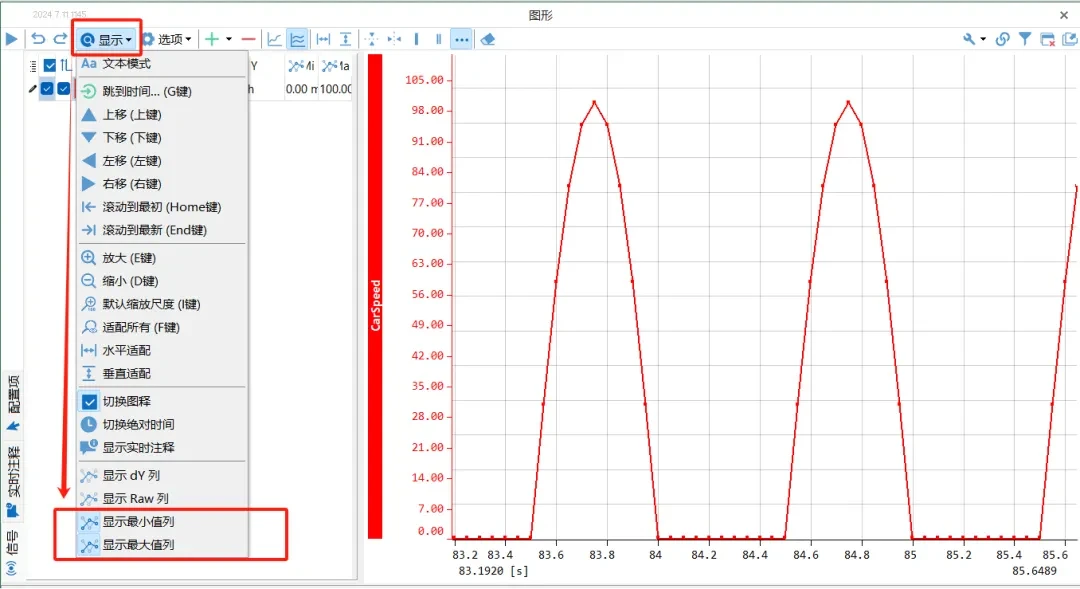Click the horizontal fit toolbar icon
1080x589 pixels.
pyautogui.click(x=323, y=39)
